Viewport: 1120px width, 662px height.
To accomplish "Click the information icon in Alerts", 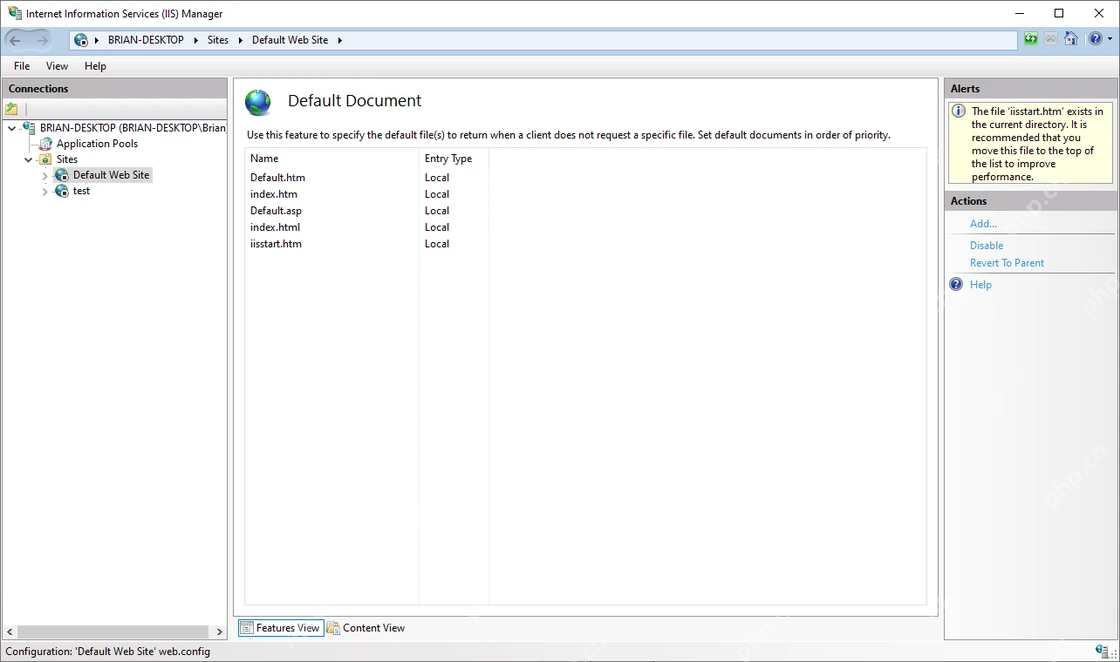I will tap(959, 111).
